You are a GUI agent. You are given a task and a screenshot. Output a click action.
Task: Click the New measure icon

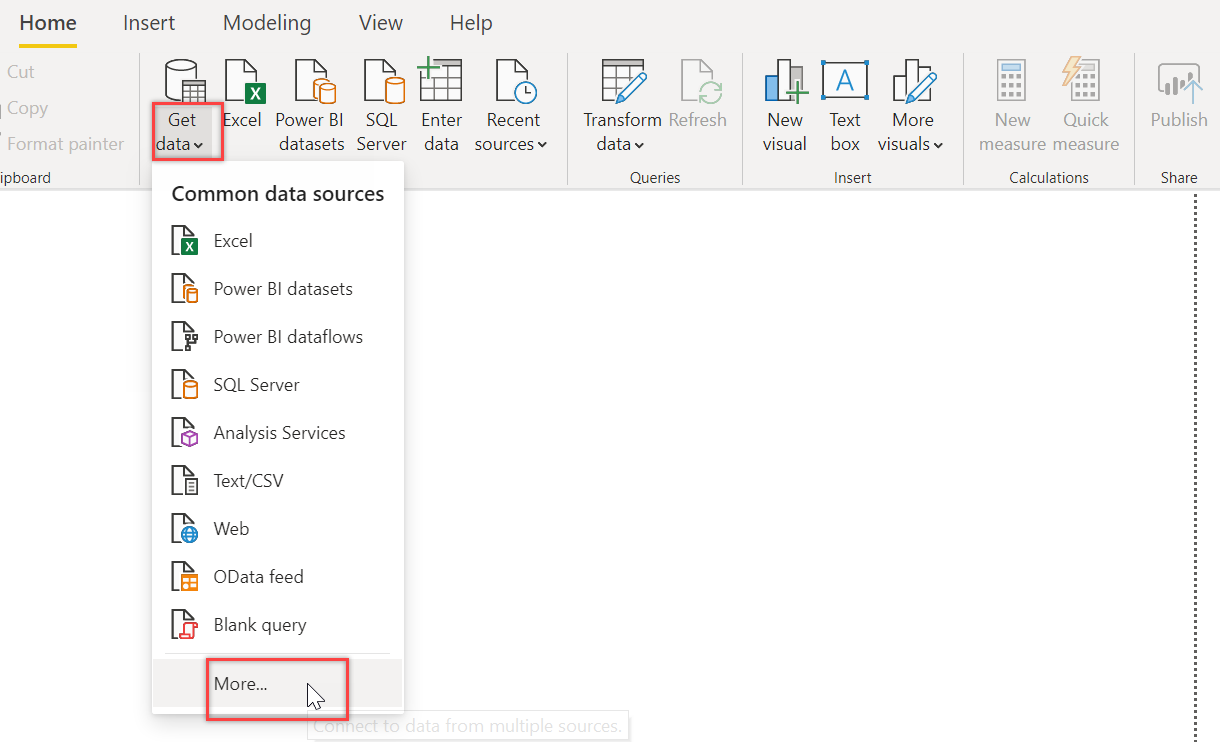click(x=1012, y=81)
